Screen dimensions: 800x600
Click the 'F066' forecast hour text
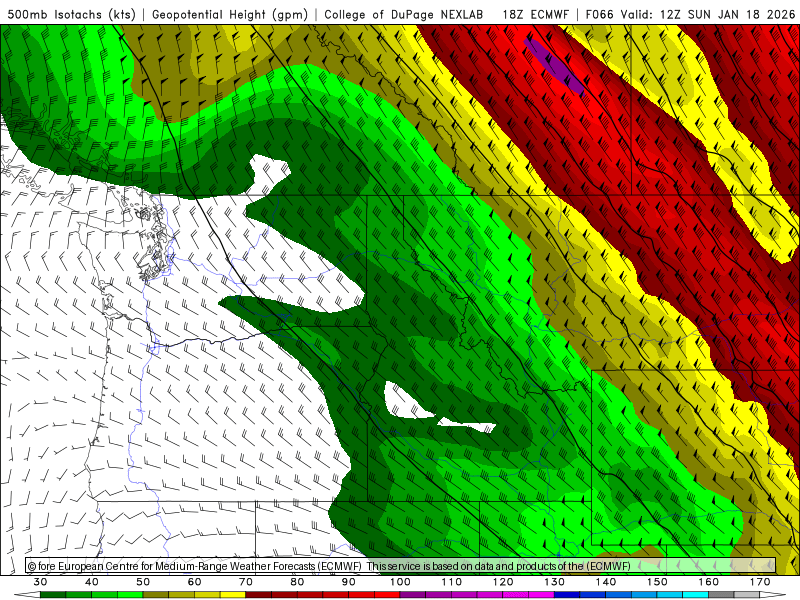(x=600, y=14)
